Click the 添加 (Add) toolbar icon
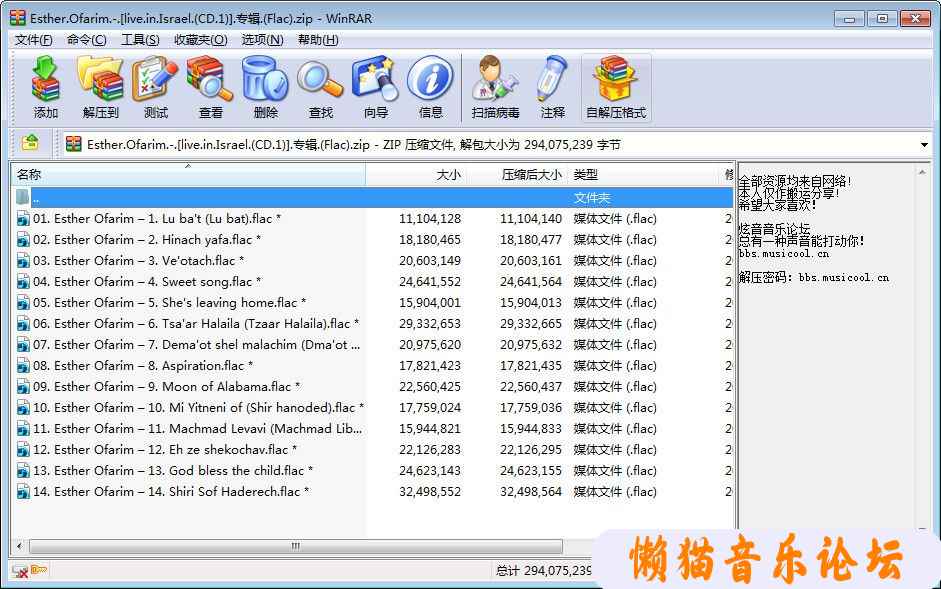The width and height of the screenshot is (941, 589). [46, 88]
